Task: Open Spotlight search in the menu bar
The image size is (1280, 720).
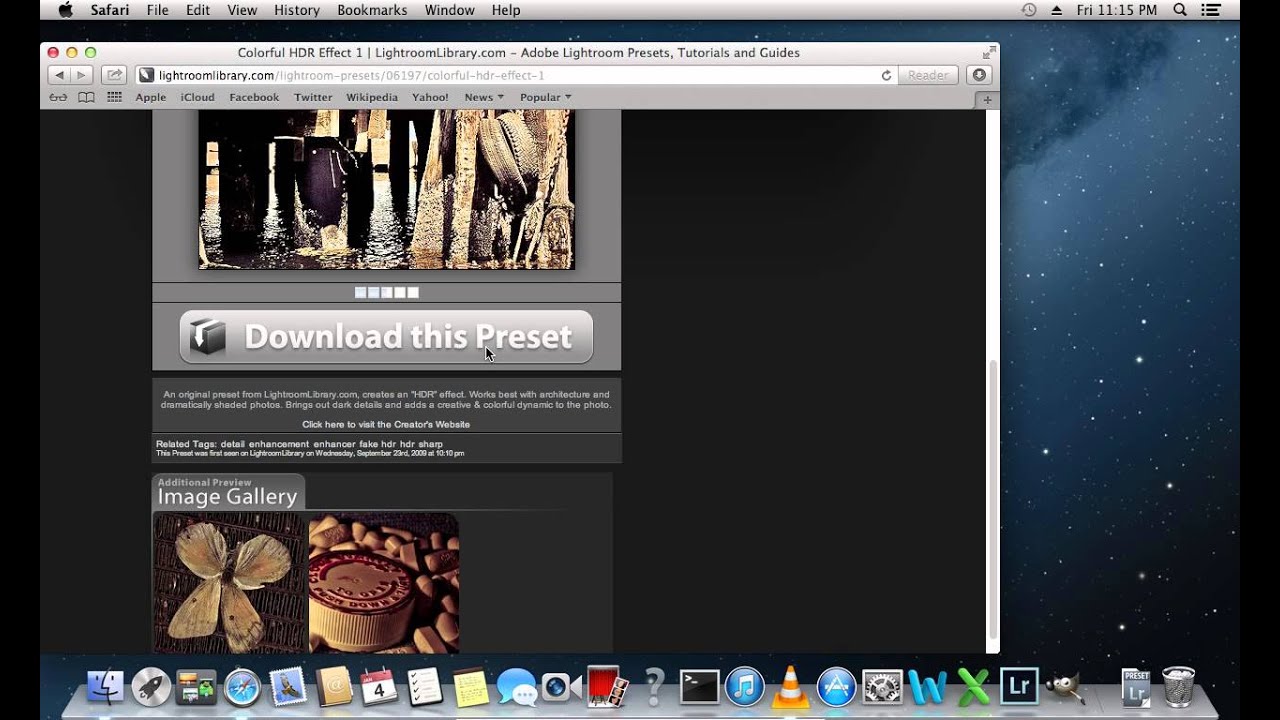Action: click(1180, 10)
